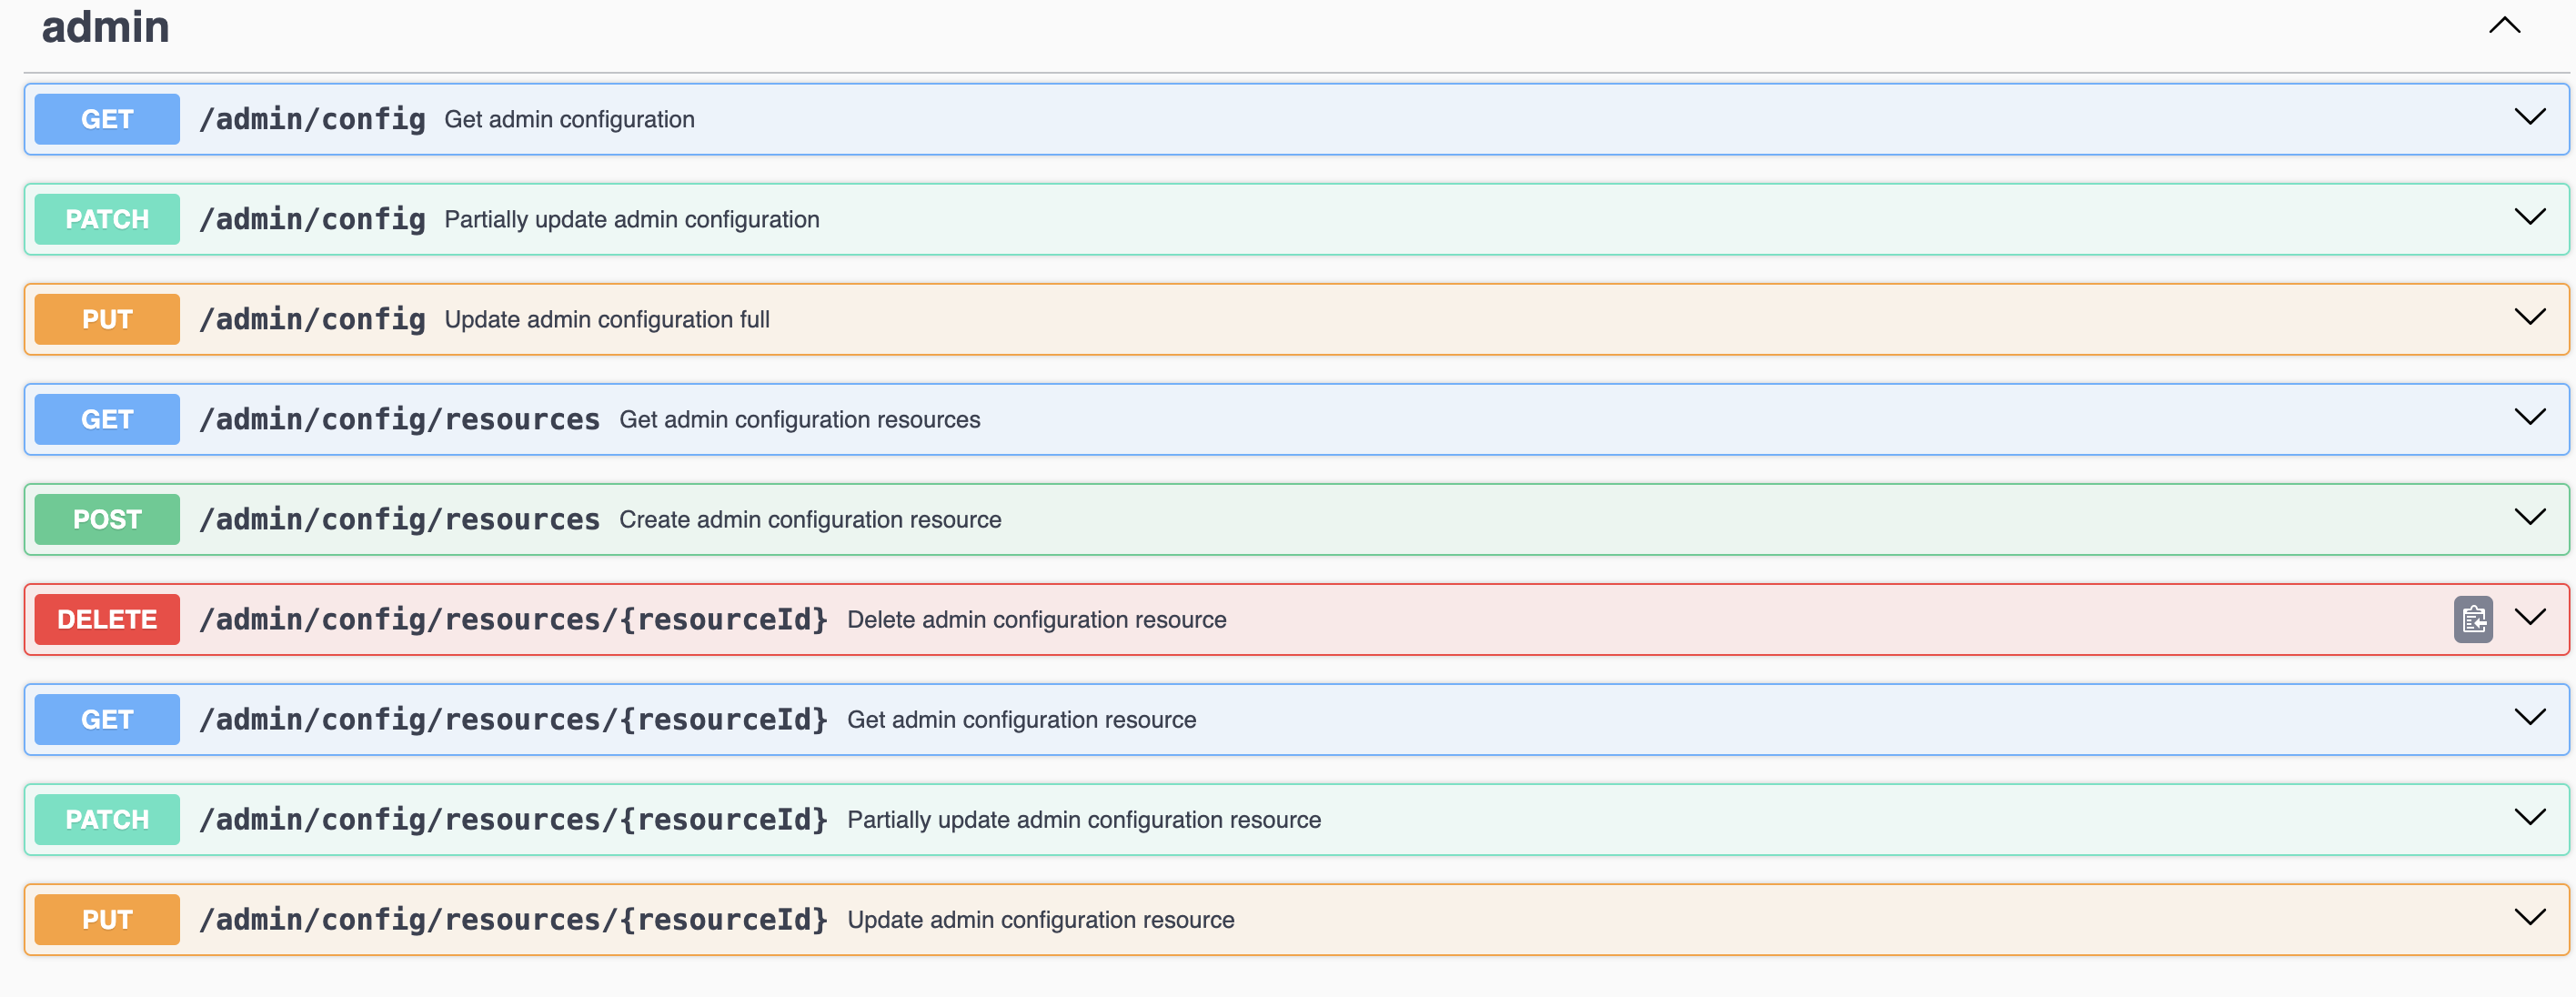Click 'Get admin configuration resource' summary text
The image size is (2576, 997).
[x=1022, y=719]
